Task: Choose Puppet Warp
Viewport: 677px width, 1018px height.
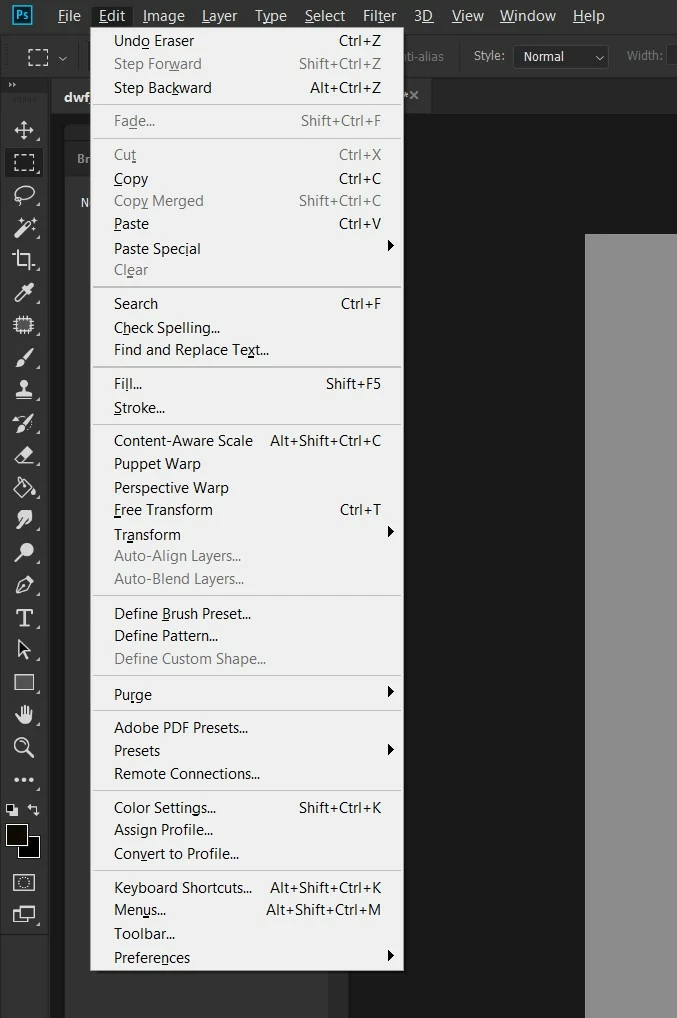Action: pyautogui.click(x=247, y=464)
